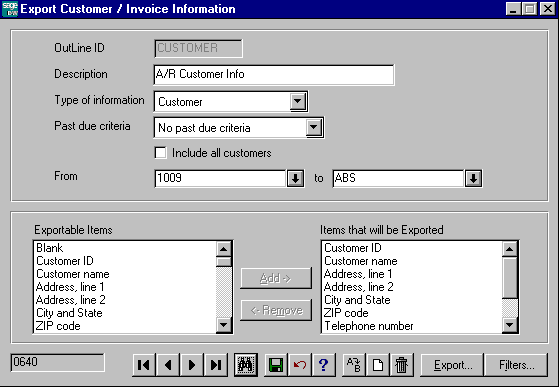Click the A-B rename icon

pyautogui.click(x=354, y=365)
